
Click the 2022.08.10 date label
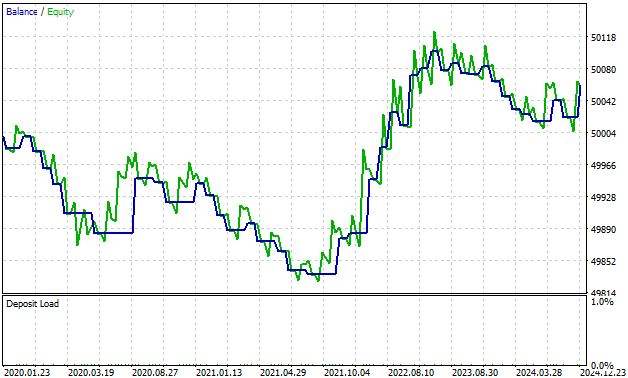pos(411,373)
